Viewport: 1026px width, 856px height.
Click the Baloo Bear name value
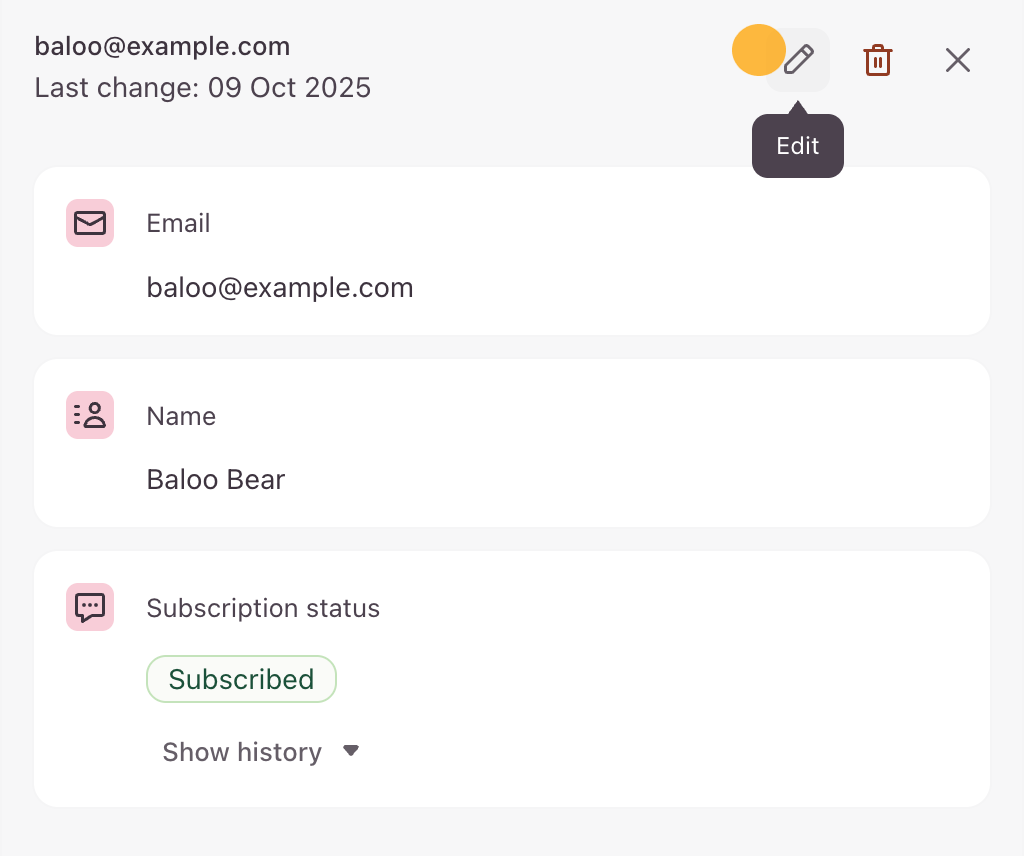click(x=216, y=480)
